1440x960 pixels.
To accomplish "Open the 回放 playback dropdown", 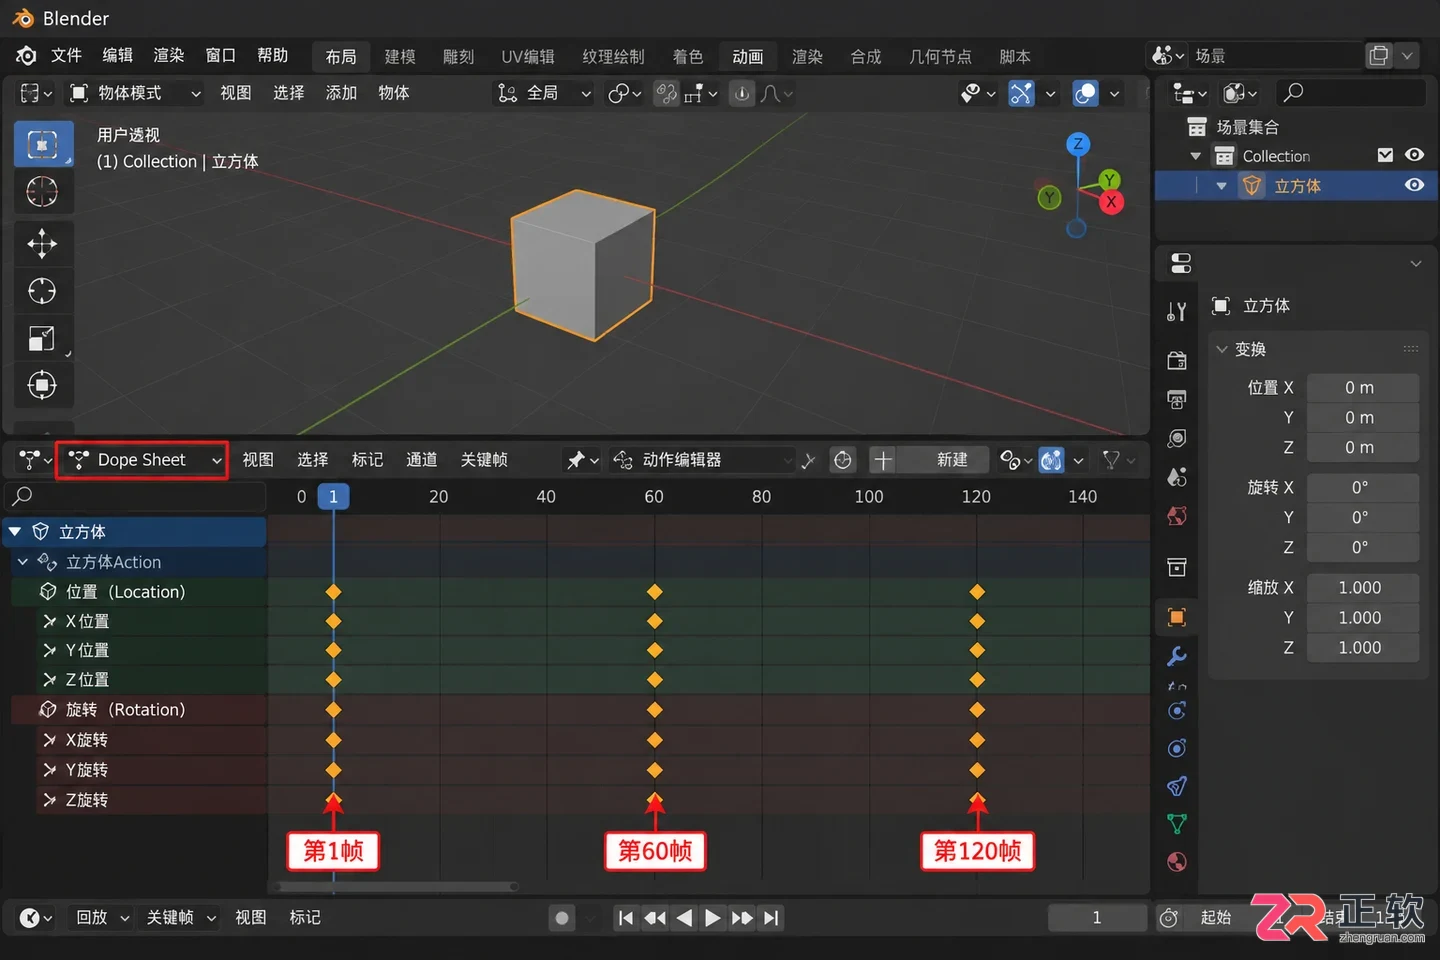I will click(102, 918).
